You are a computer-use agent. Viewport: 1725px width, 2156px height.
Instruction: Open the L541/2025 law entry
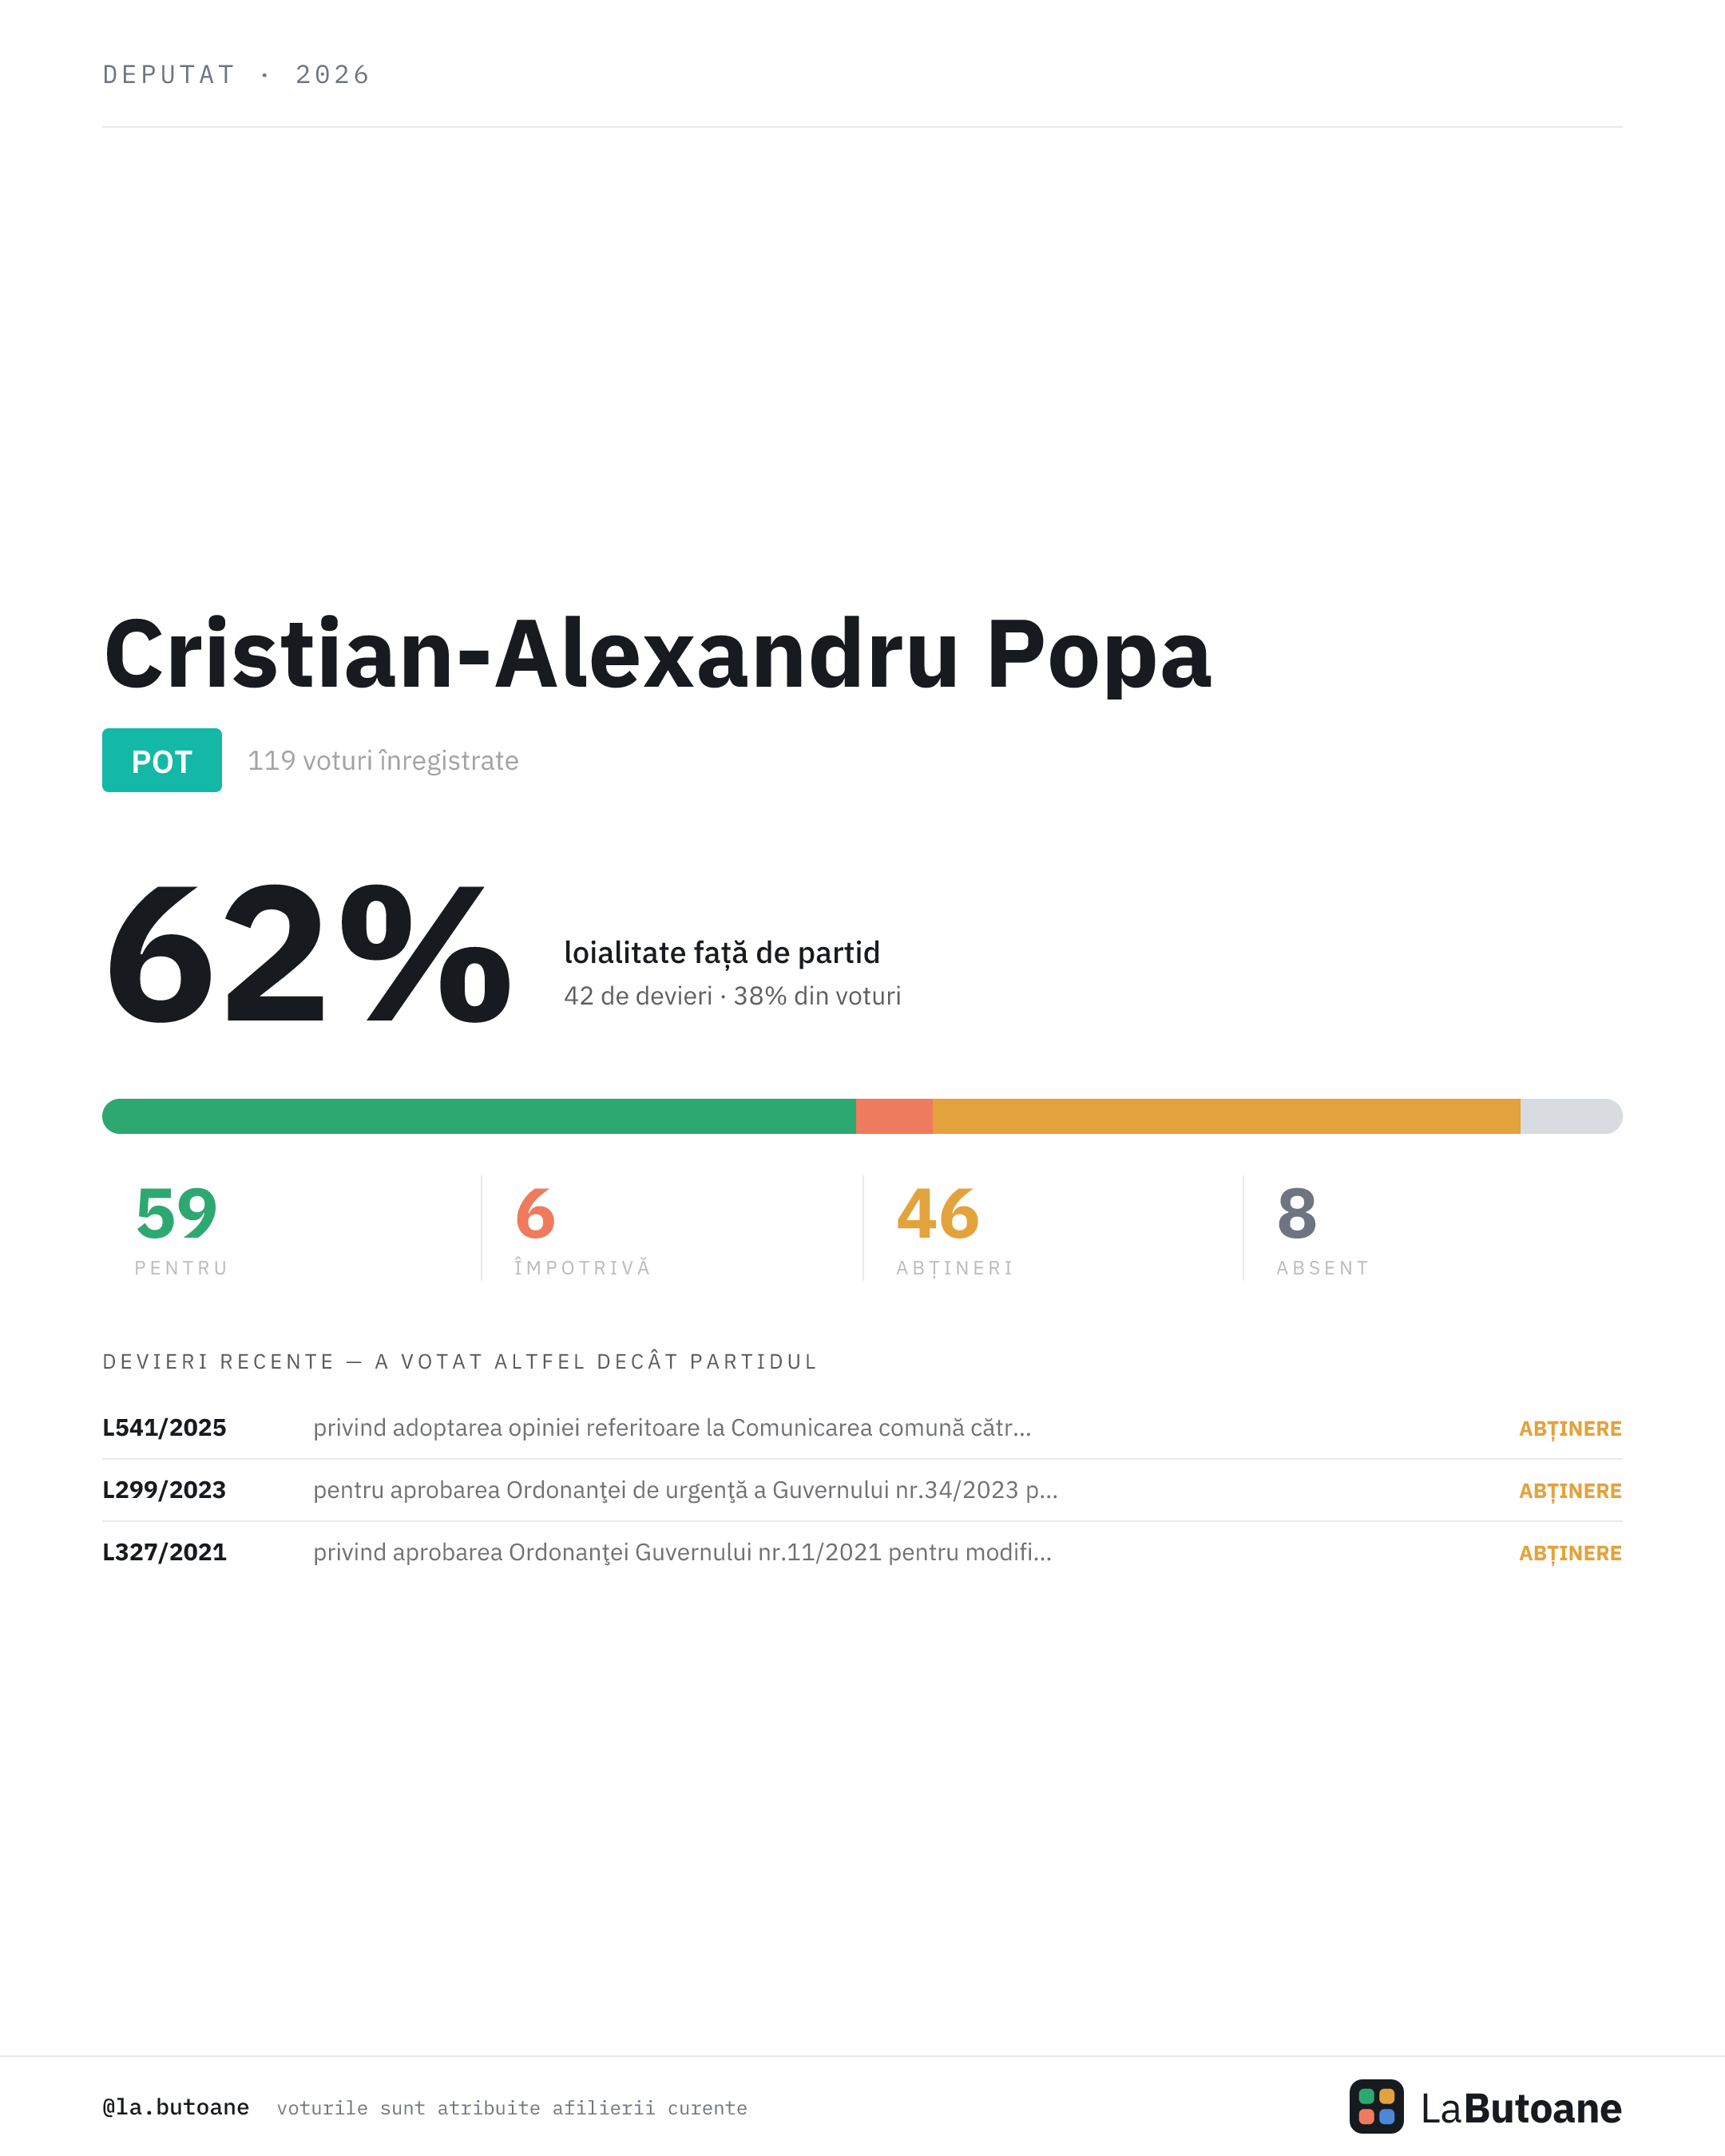tap(862, 1427)
